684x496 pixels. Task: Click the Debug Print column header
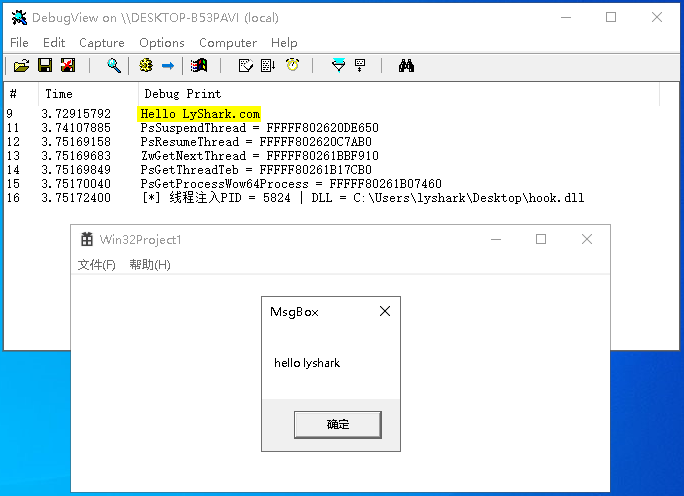399,94
